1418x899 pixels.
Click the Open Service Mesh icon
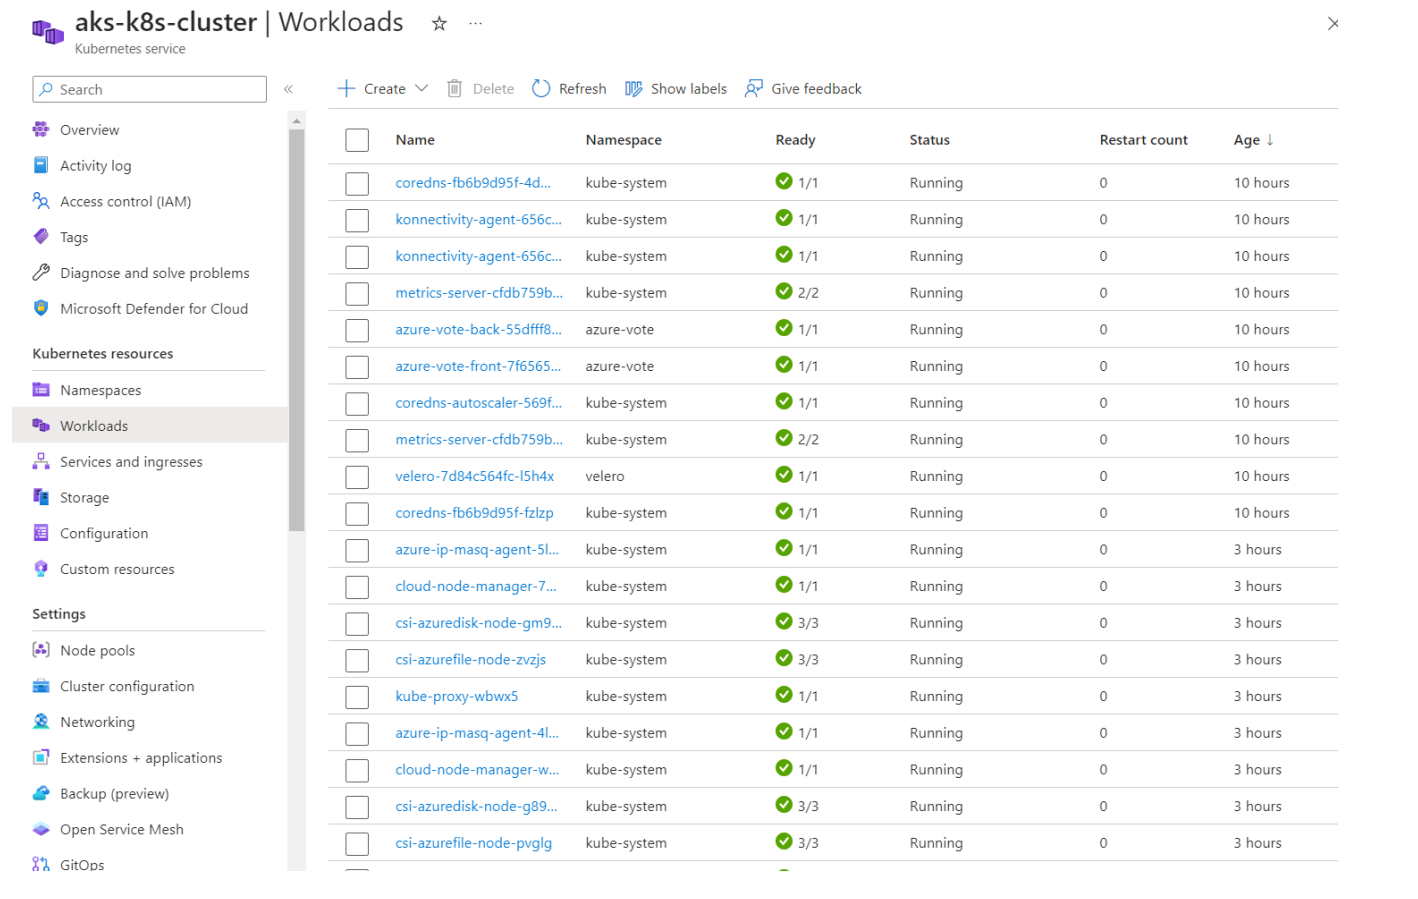click(41, 829)
